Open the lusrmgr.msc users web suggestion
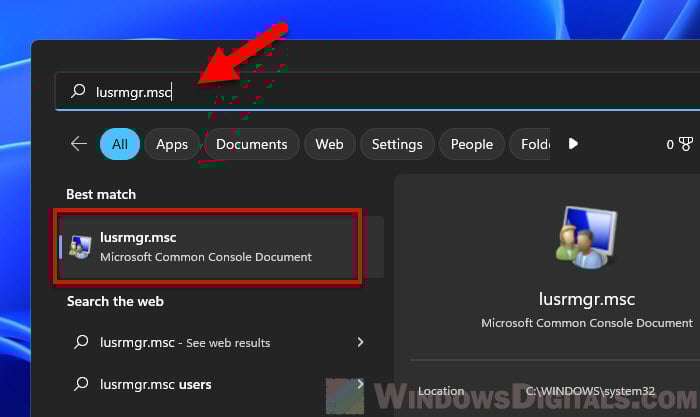 click(221, 384)
